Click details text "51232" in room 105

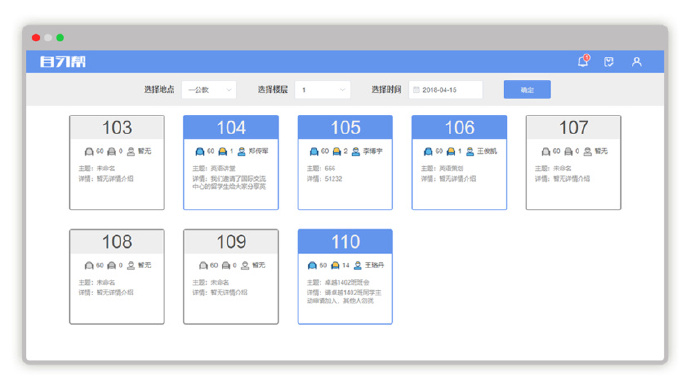click(333, 179)
